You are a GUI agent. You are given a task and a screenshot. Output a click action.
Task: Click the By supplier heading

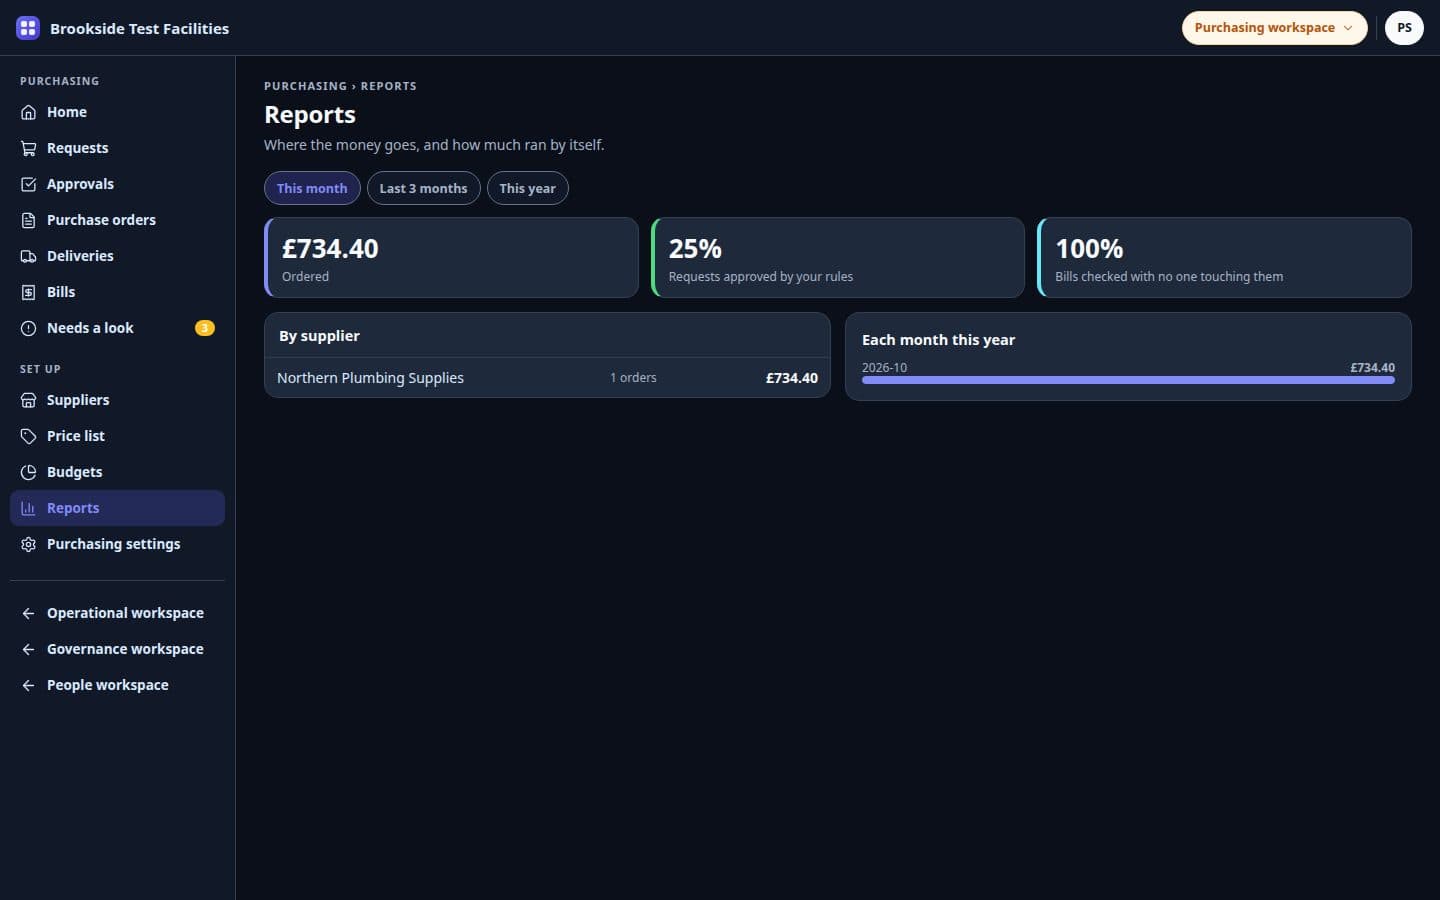(319, 336)
